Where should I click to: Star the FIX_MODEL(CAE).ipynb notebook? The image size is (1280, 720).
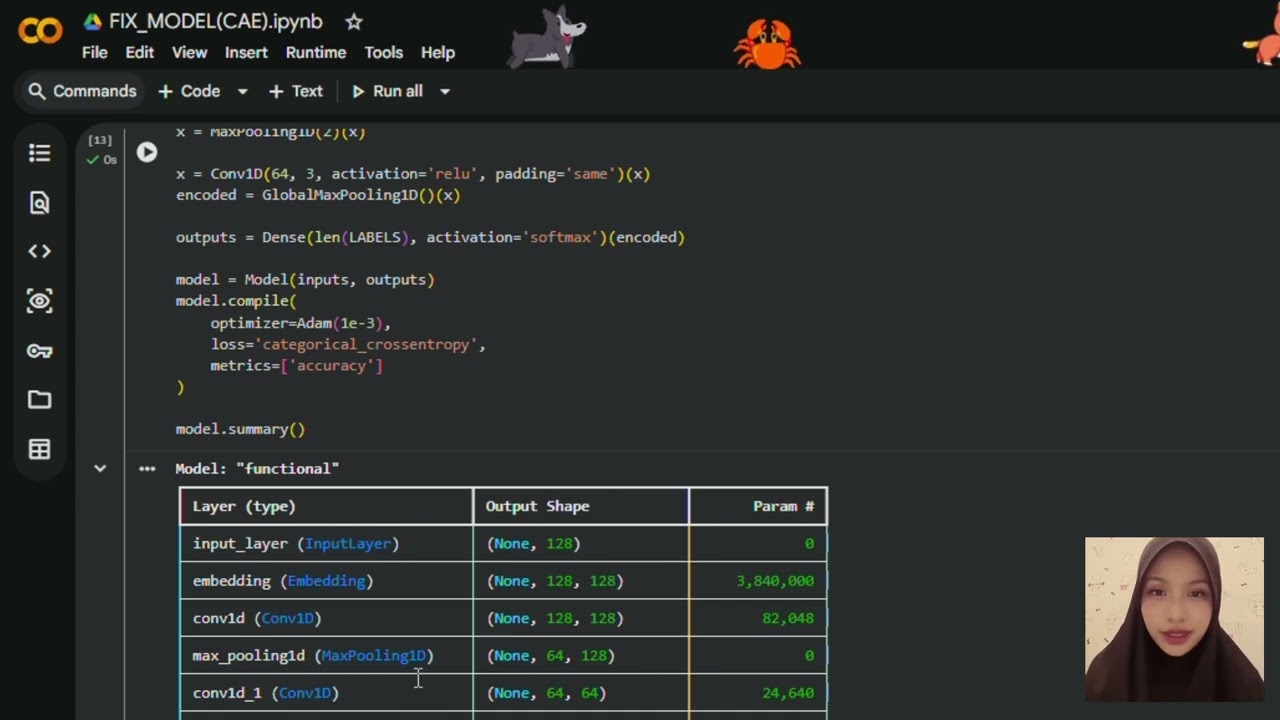point(353,21)
